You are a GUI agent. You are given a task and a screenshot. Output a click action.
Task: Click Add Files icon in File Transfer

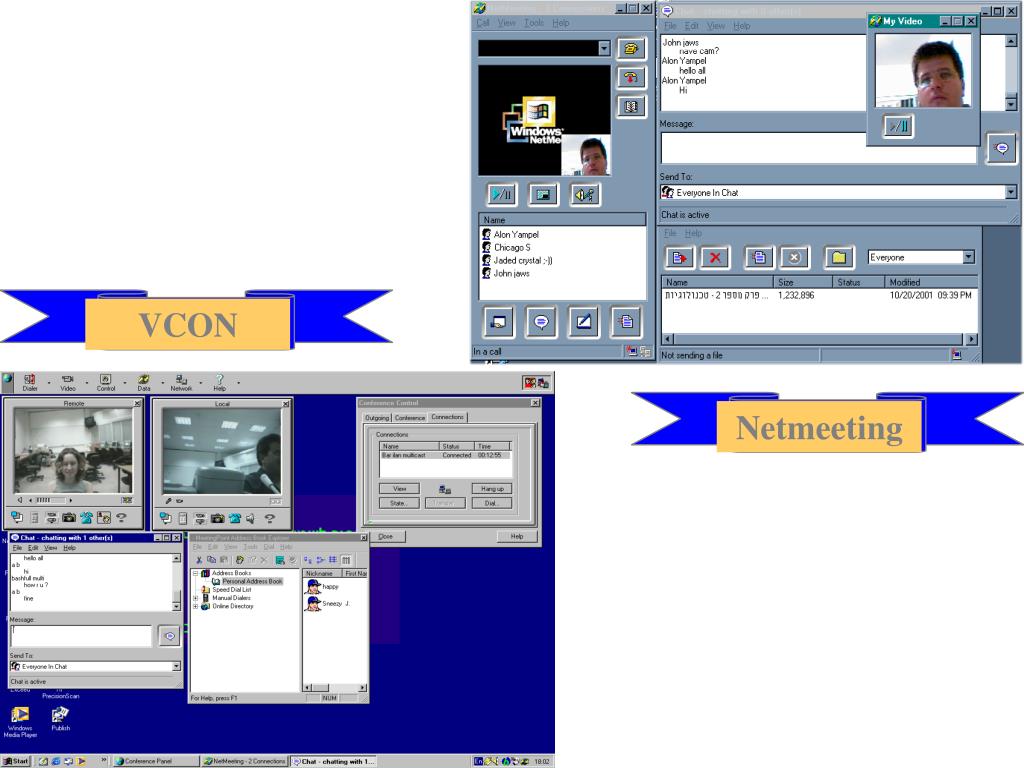point(679,257)
